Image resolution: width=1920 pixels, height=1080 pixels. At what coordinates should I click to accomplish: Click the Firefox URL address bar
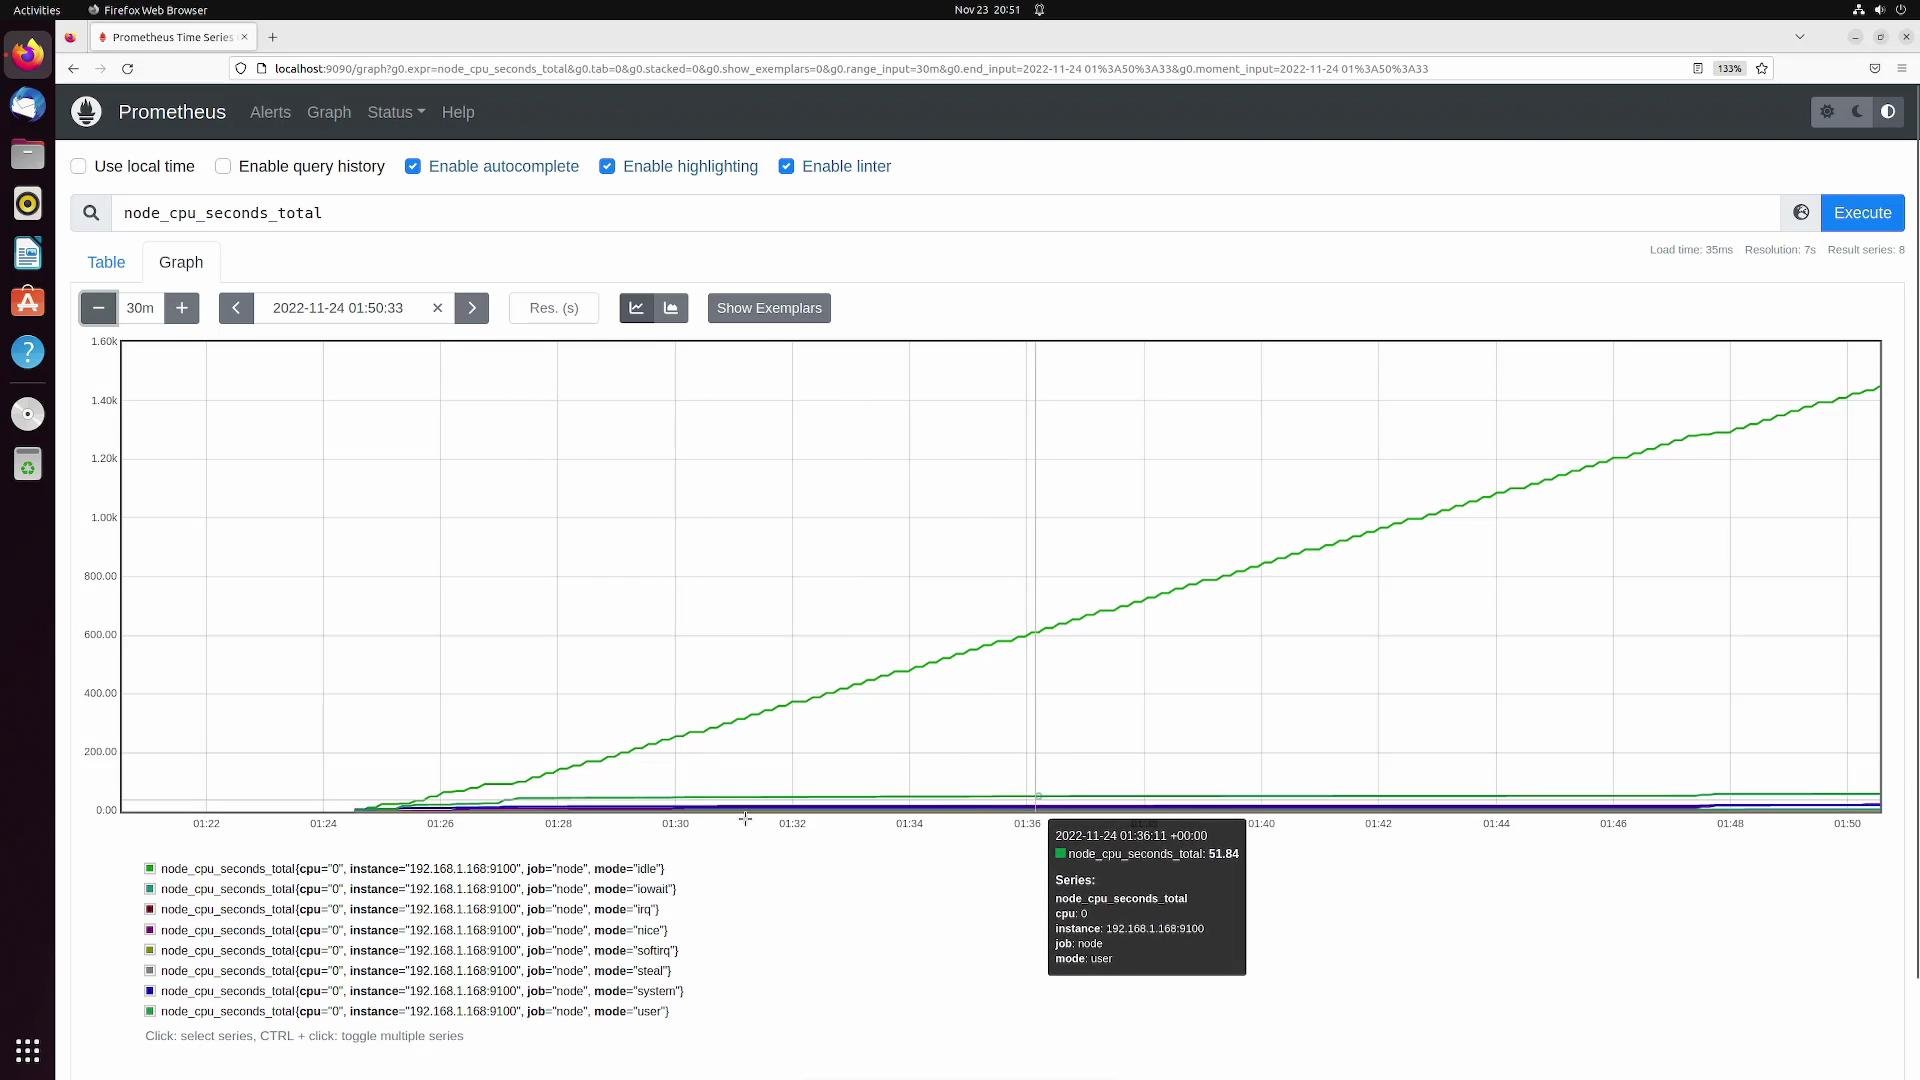[x=960, y=69]
